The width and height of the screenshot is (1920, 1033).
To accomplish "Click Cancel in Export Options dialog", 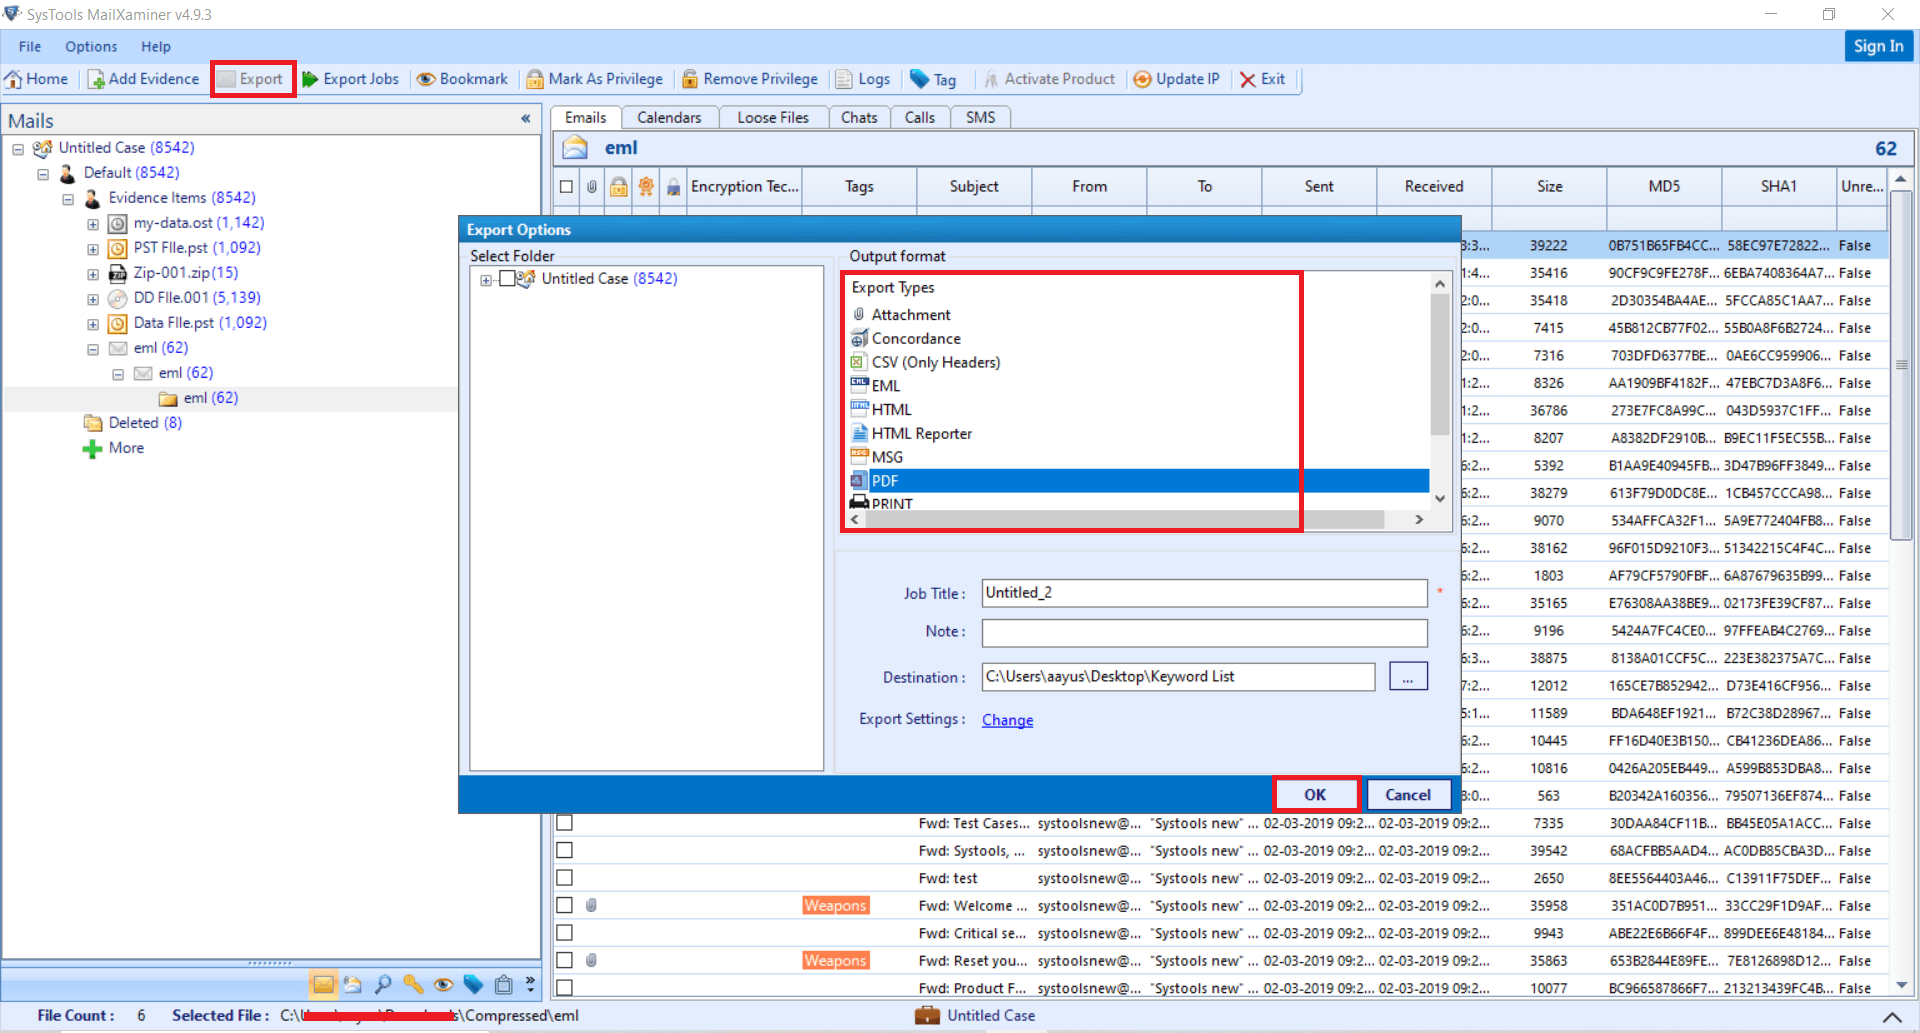I will pyautogui.click(x=1408, y=794).
